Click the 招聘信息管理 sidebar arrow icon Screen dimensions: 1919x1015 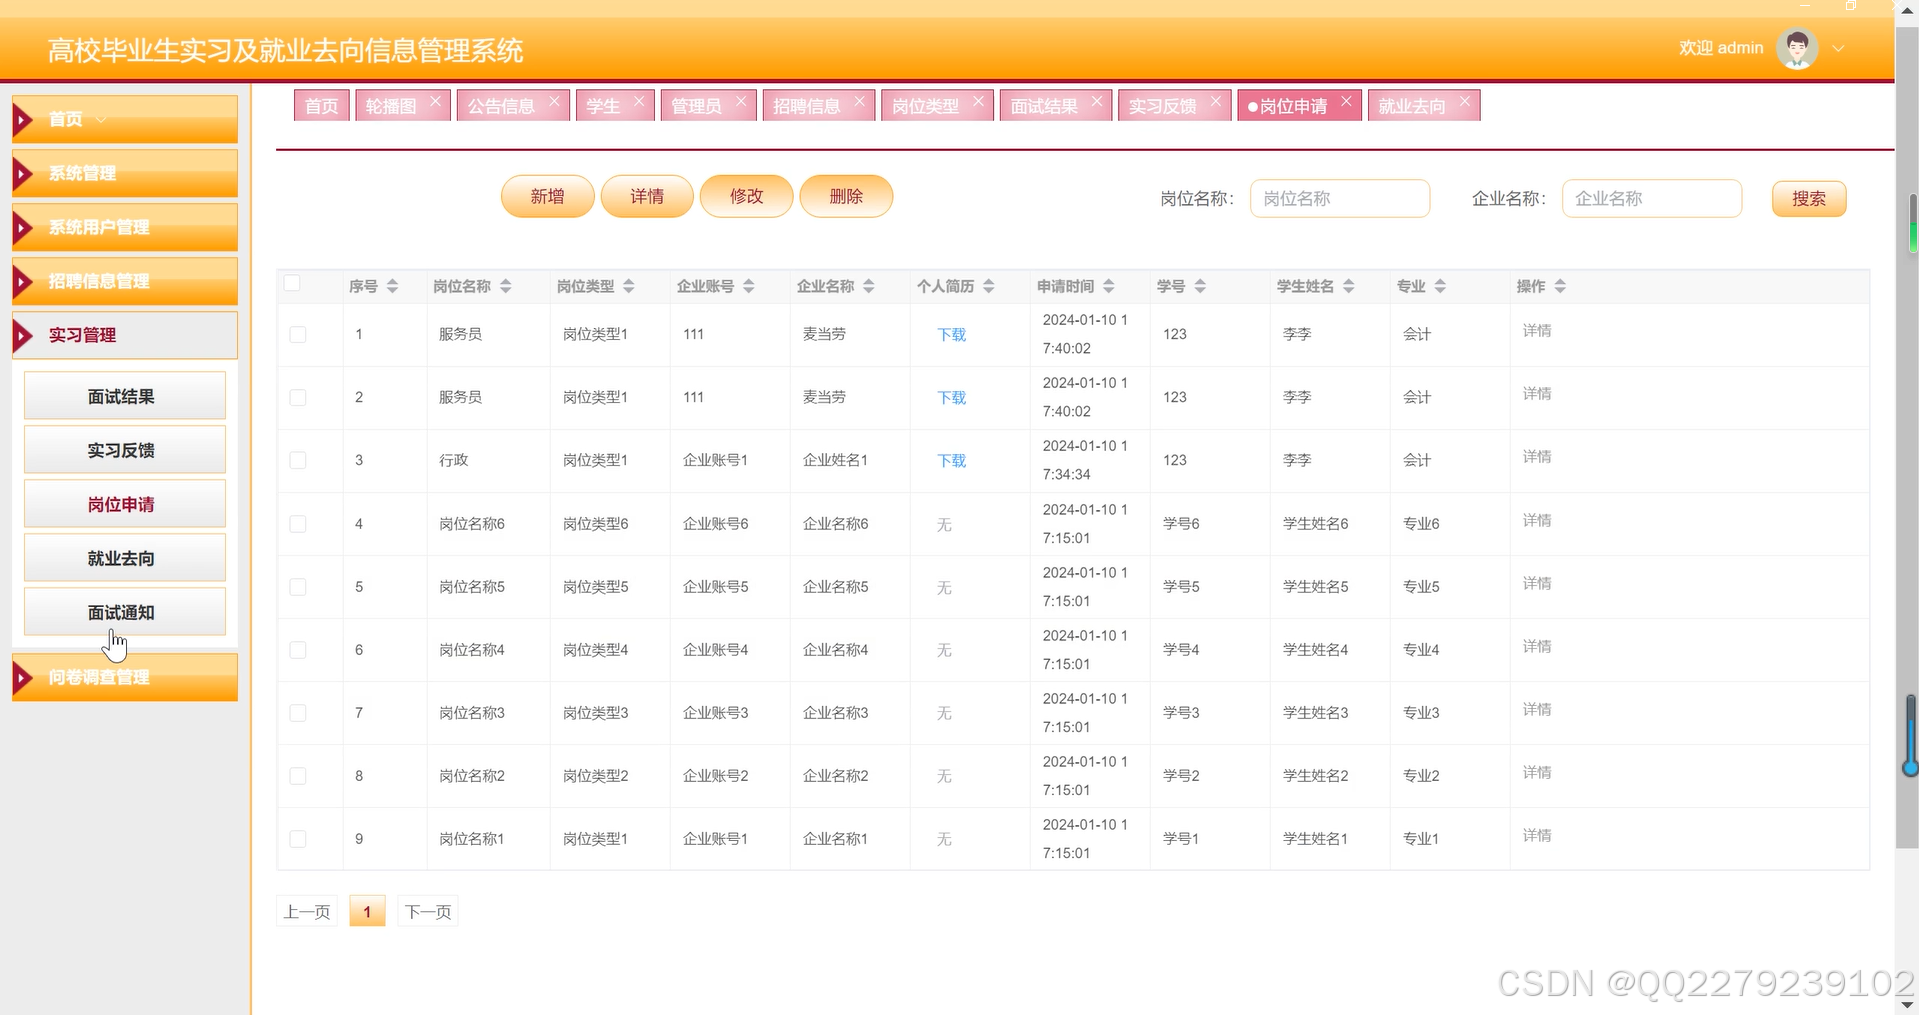(24, 281)
